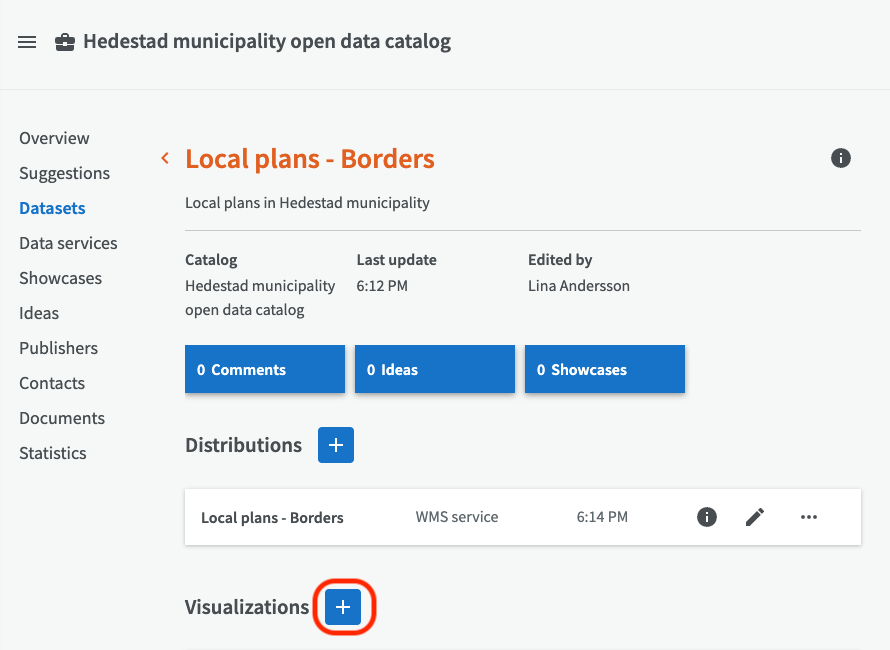Go back using the orange chevron

(165, 158)
